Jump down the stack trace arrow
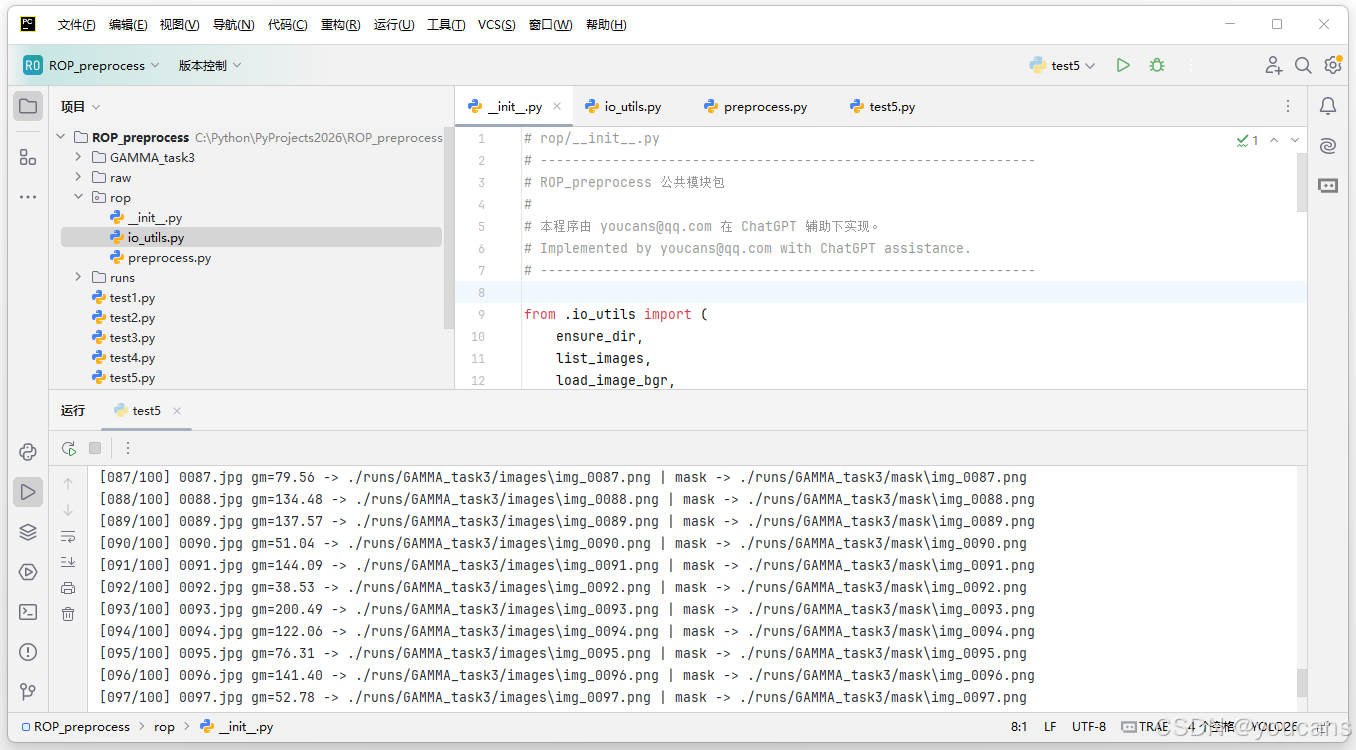The width and height of the screenshot is (1356, 750). (68, 509)
